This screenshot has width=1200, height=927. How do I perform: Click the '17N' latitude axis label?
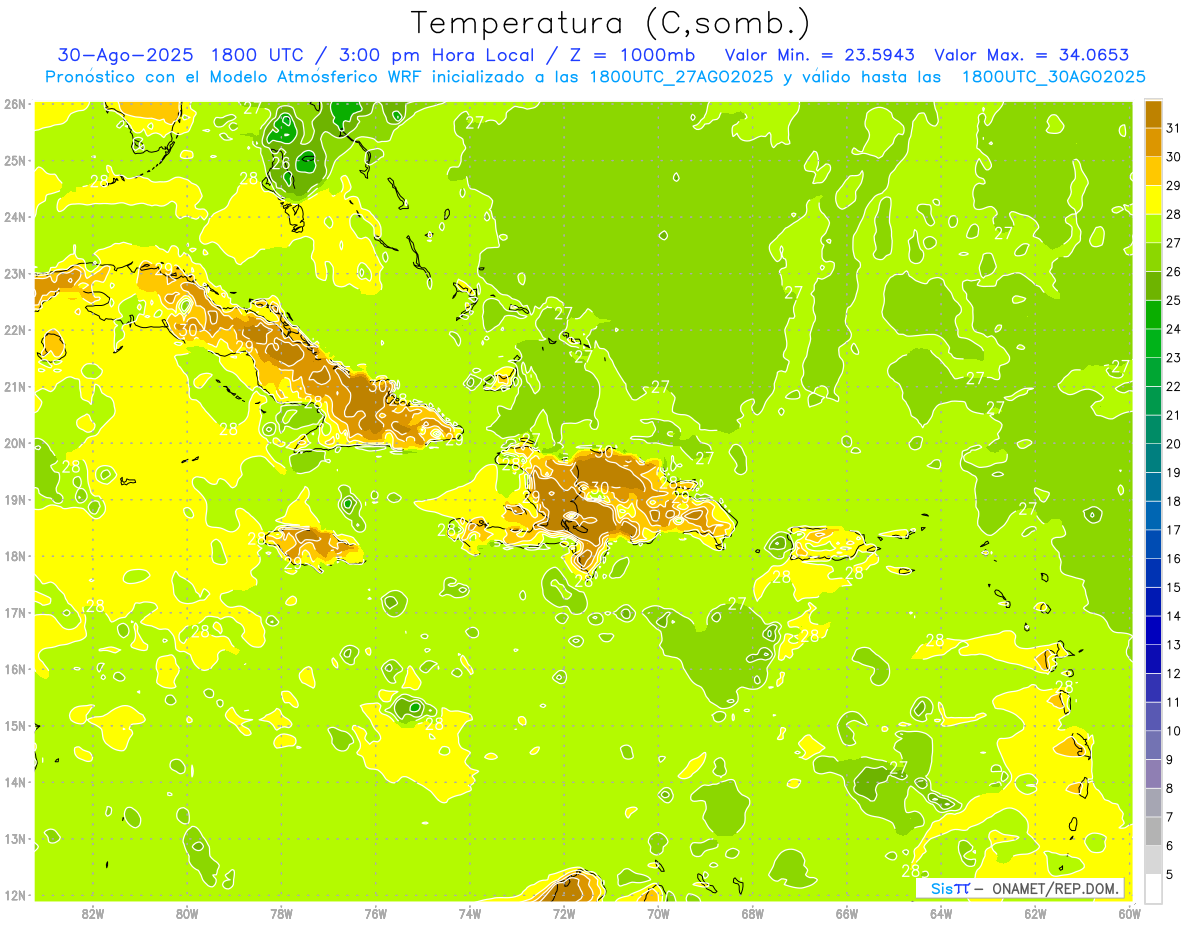pos(14,613)
